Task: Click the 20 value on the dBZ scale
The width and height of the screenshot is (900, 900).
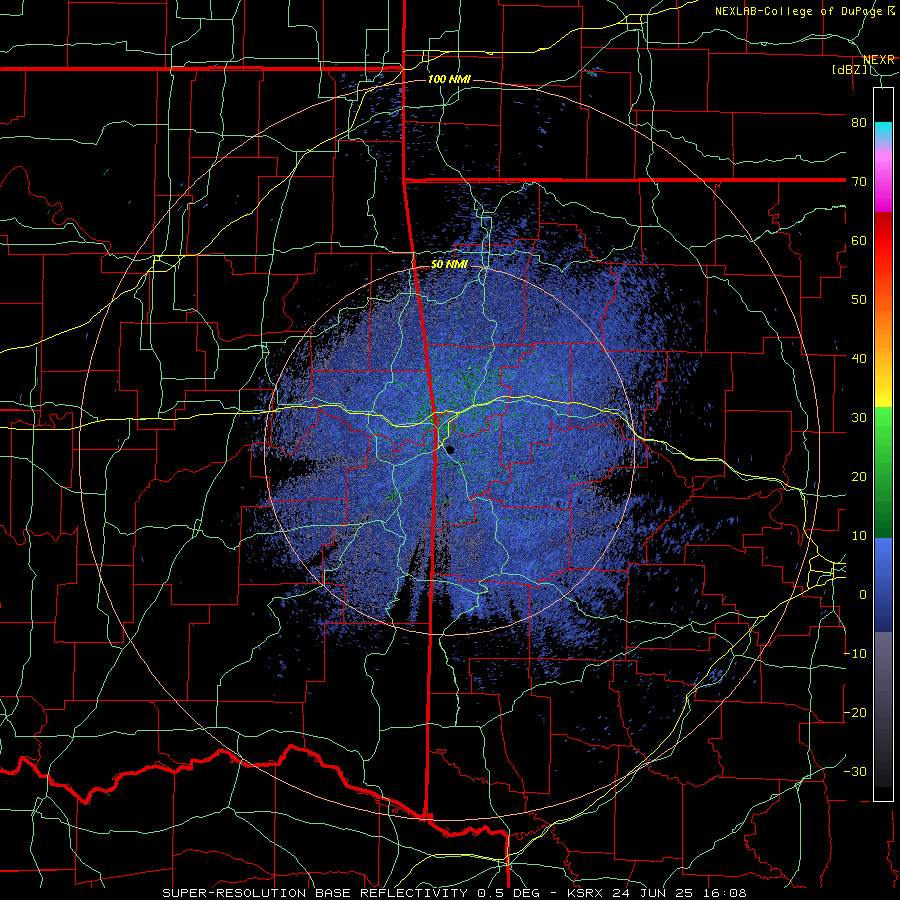Action: pos(859,477)
